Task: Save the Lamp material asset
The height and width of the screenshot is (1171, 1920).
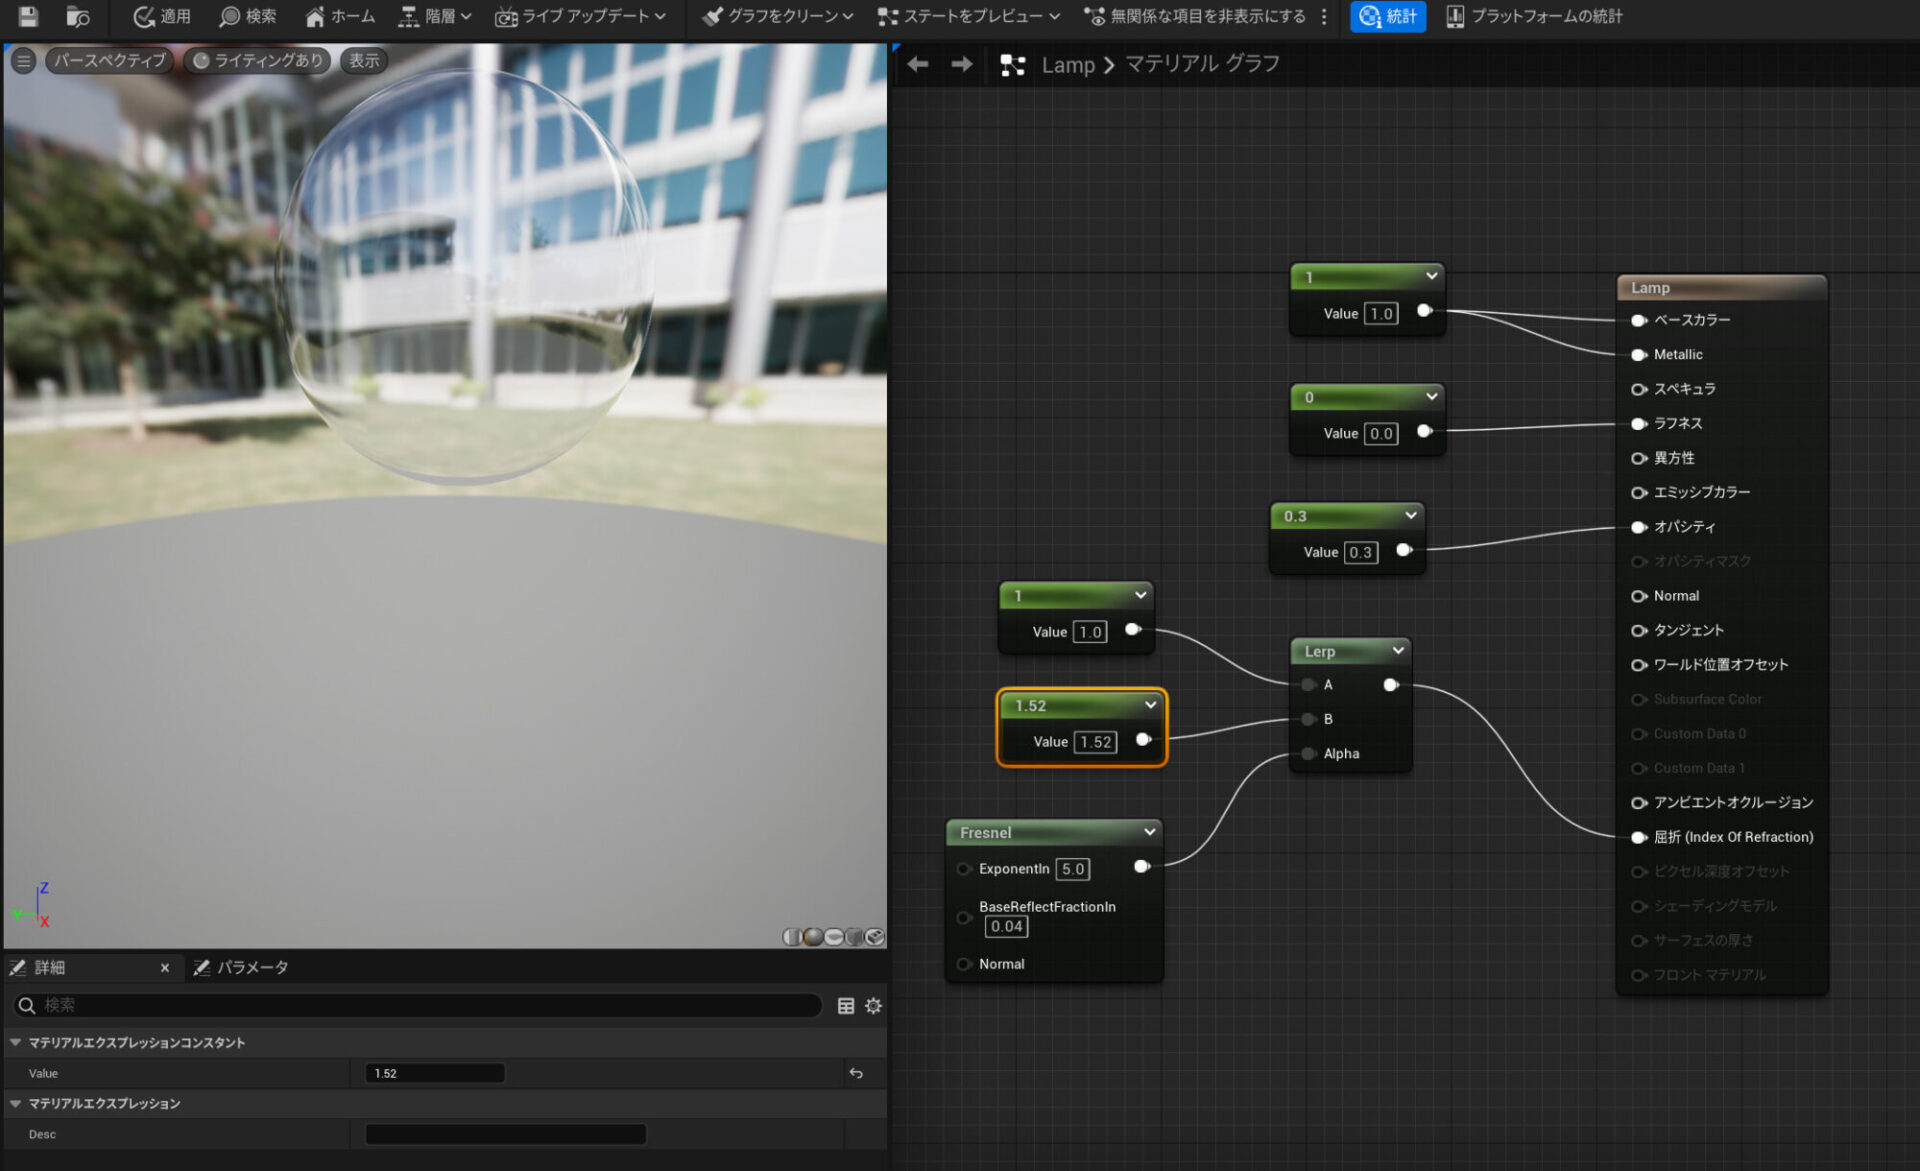Action: coord(27,16)
